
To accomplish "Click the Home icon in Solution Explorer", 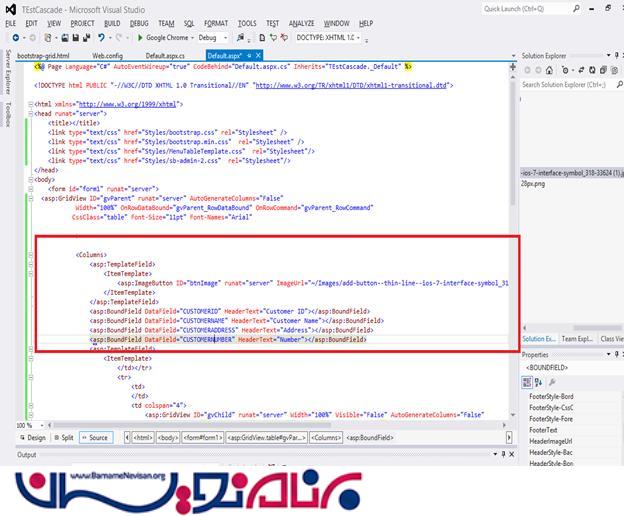I will [x=548, y=71].
